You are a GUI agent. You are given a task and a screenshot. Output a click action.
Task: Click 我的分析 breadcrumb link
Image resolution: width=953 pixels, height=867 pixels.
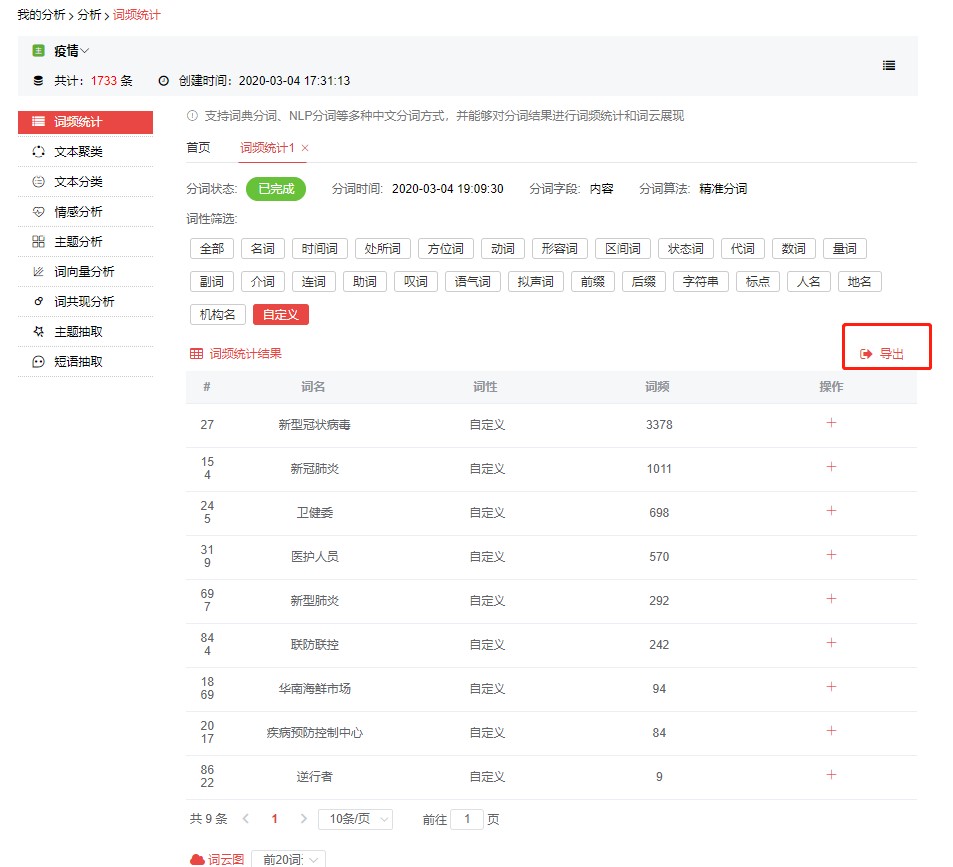40,15
